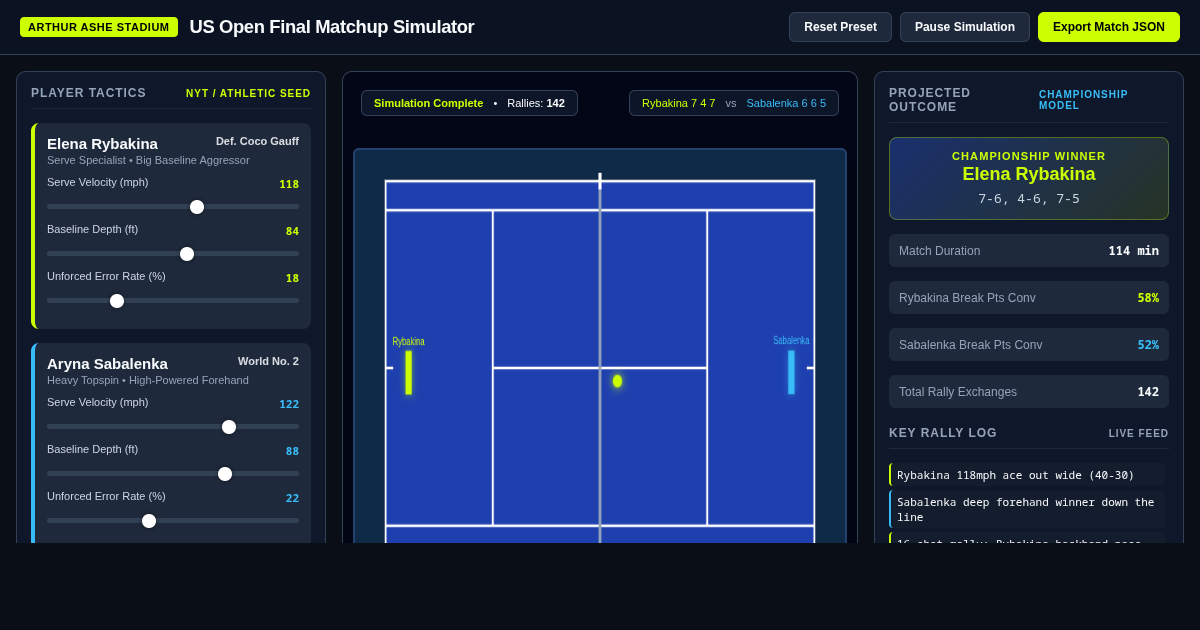The height and width of the screenshot is (630, 1200).
Task: Click the 7-6, 4-6, 7-5 final score
Action: (1029, 199)
